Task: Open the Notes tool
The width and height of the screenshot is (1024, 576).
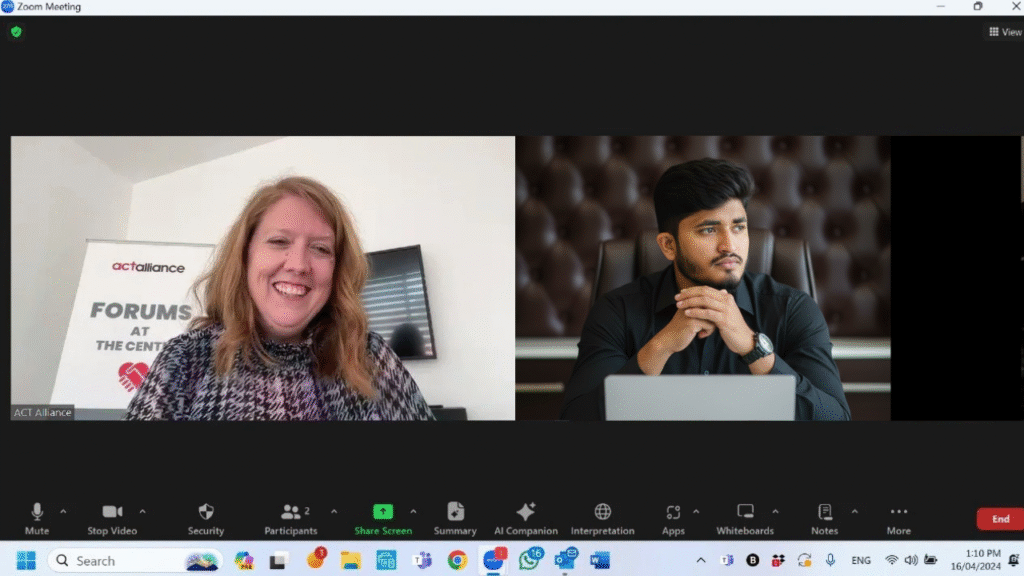Action: click(x=824, y=516)
